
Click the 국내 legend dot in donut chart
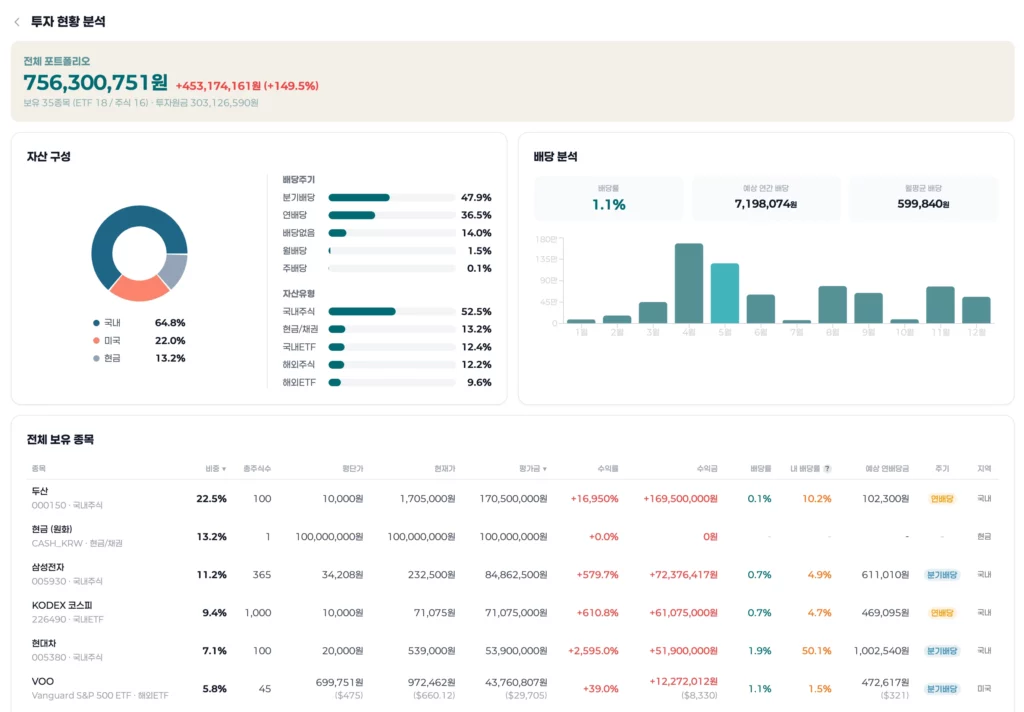click(97, 323)
